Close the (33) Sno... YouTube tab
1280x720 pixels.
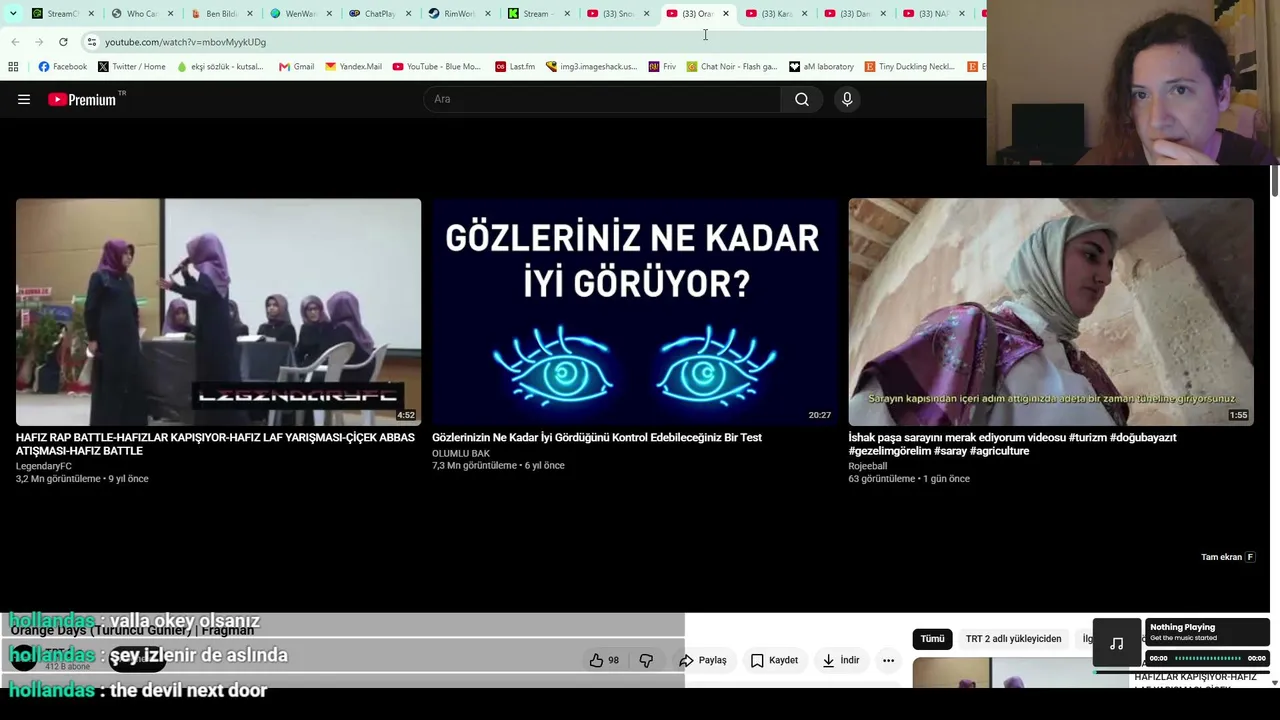pos(647,14)
